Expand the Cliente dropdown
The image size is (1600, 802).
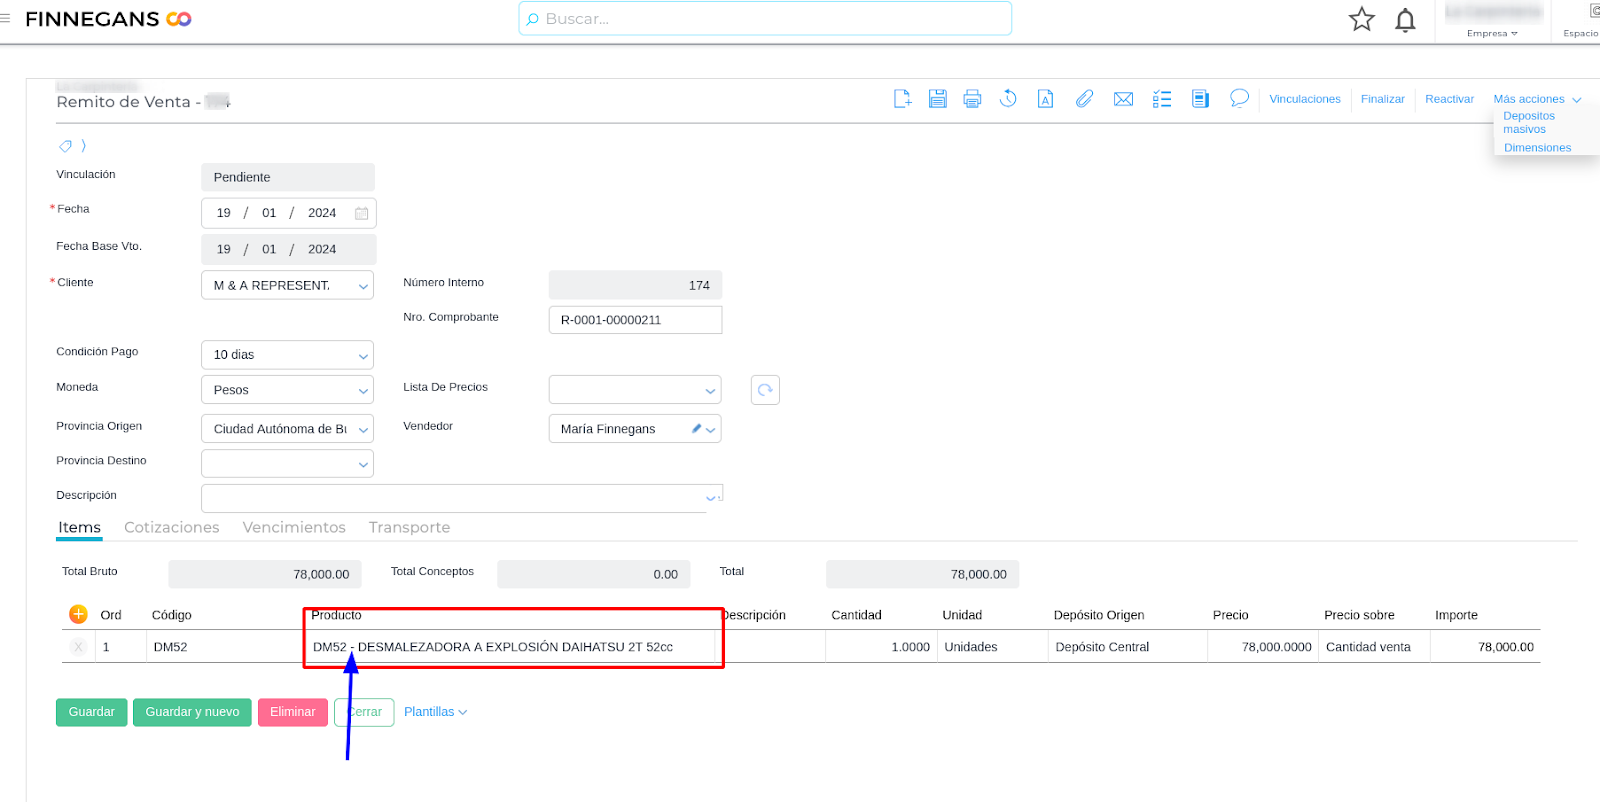click(x=363, y=286)
